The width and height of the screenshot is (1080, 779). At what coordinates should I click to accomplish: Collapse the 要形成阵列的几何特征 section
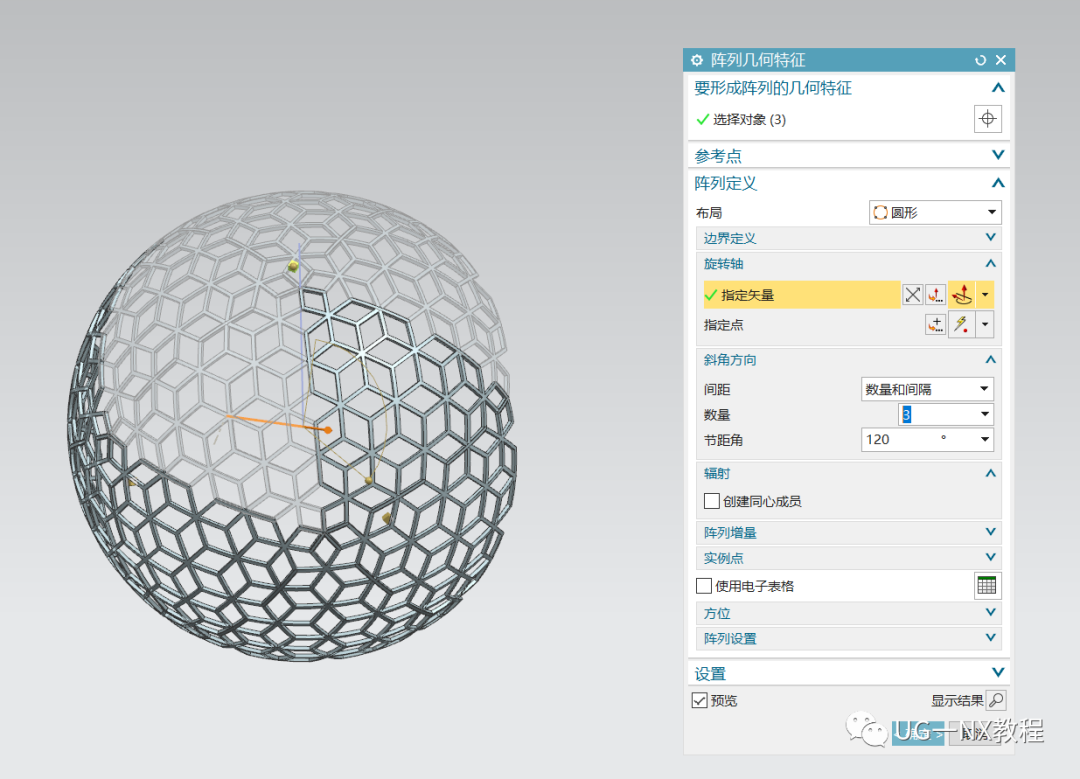[x=997, y=88]
